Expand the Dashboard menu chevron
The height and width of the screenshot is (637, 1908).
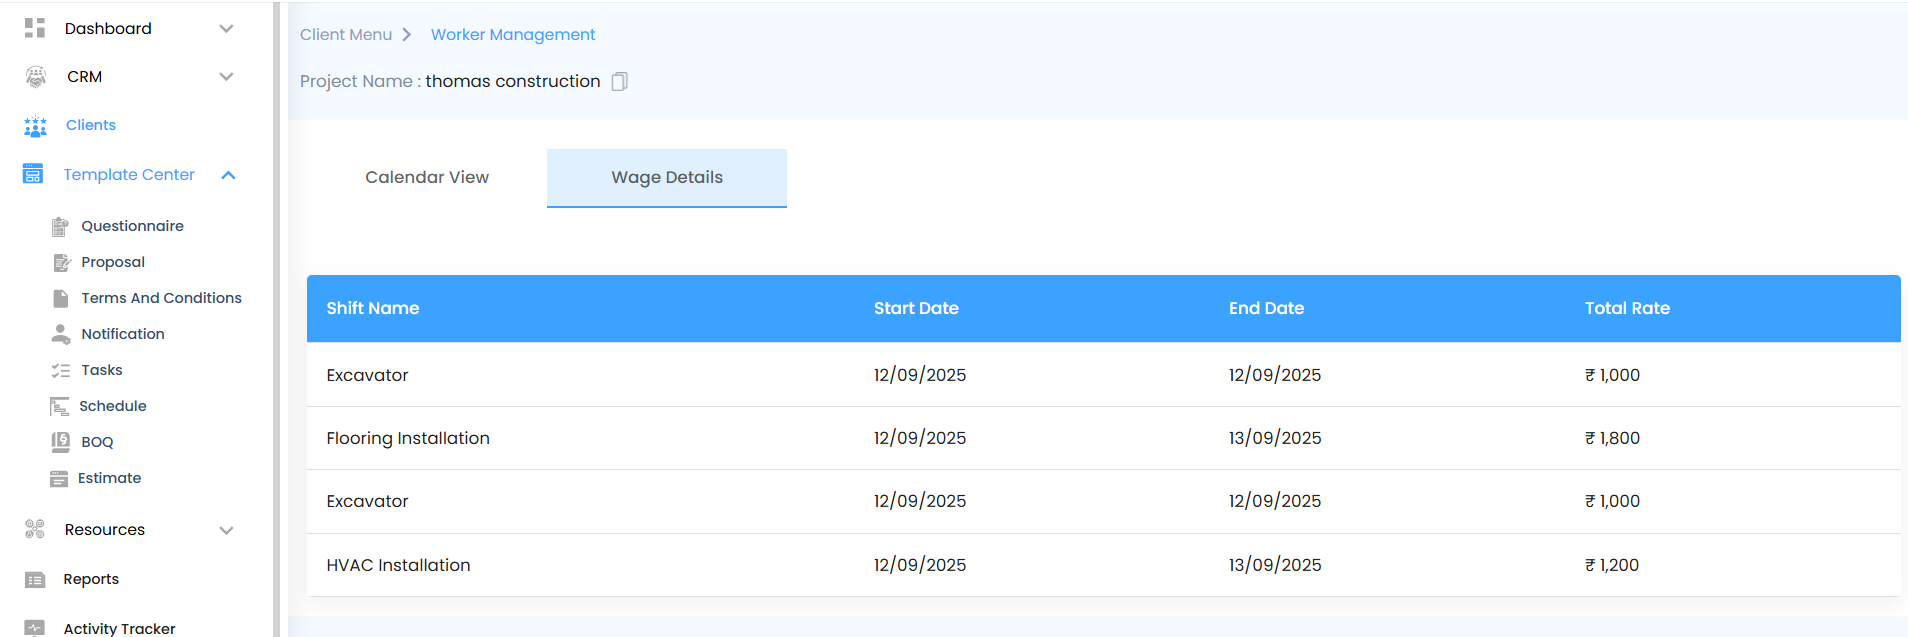coord(227,29)
